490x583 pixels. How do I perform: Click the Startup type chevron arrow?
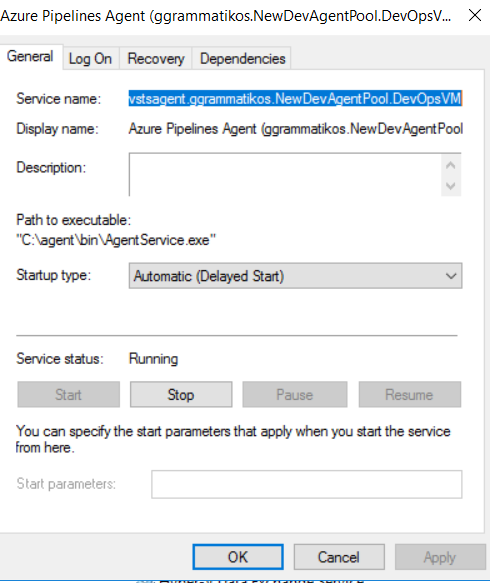coord(451,276)
